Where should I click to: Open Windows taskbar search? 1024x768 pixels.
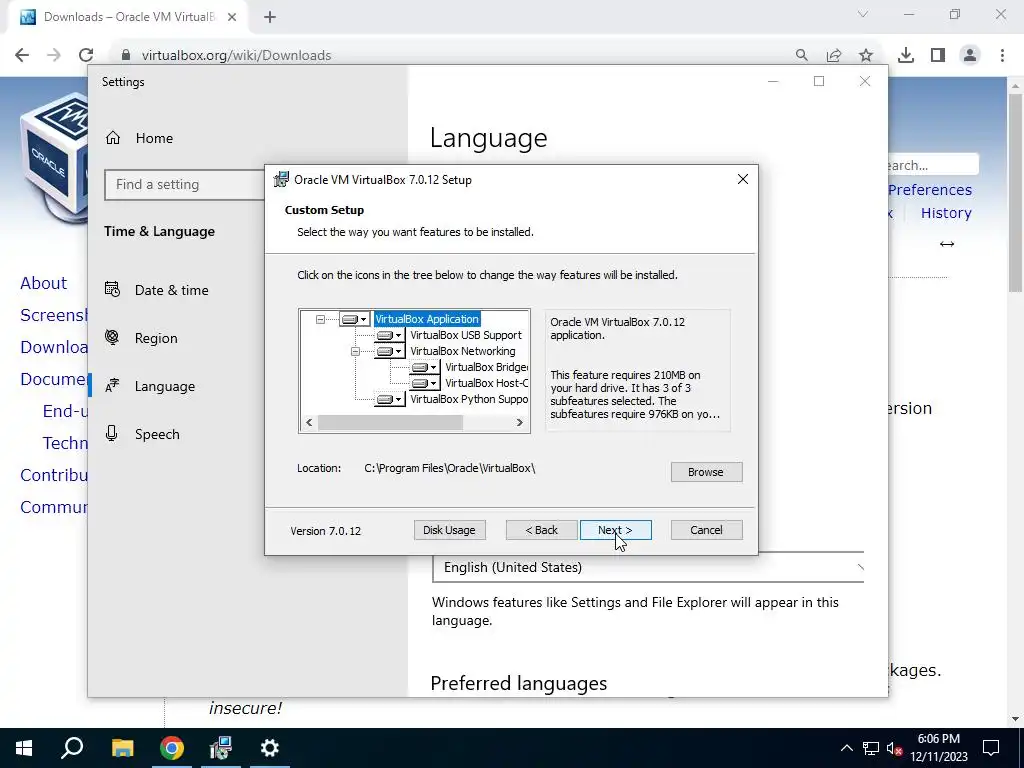point(72,748)
